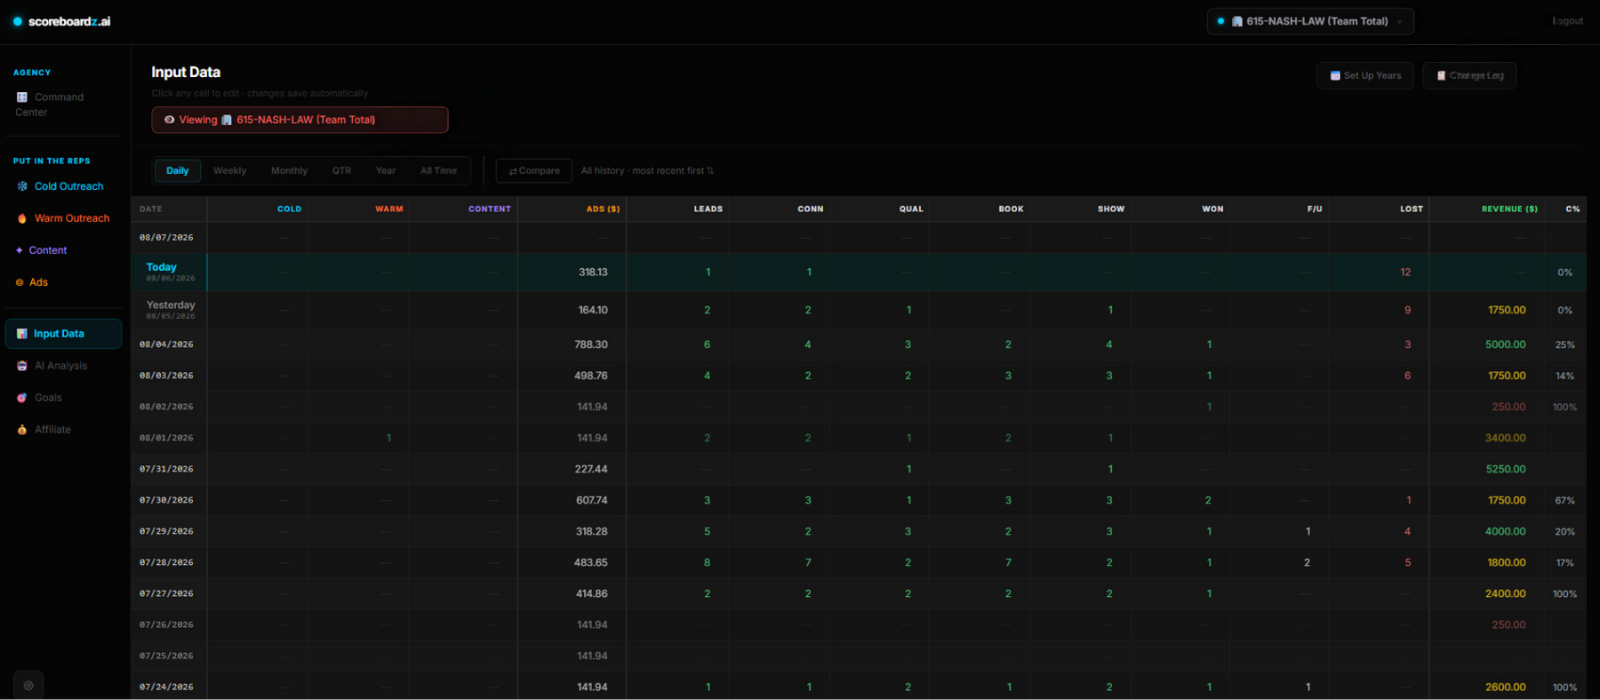The height and width of the screenshot is (700, 1600).
Task: Click the Compare button
Action: pyautogui.click(x=534, y=171)
